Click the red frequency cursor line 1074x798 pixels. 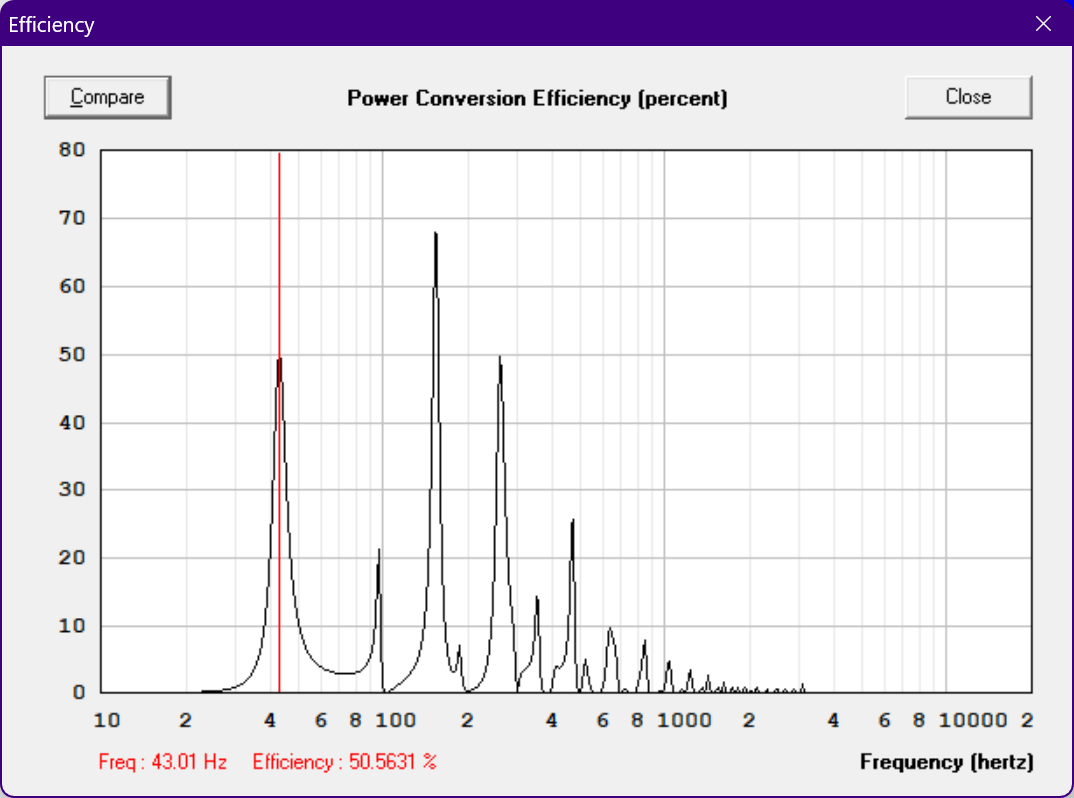tap(279, 422)
